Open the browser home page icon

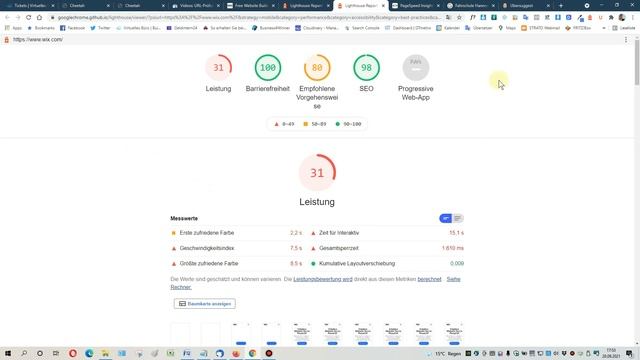(x=39, y=18)
